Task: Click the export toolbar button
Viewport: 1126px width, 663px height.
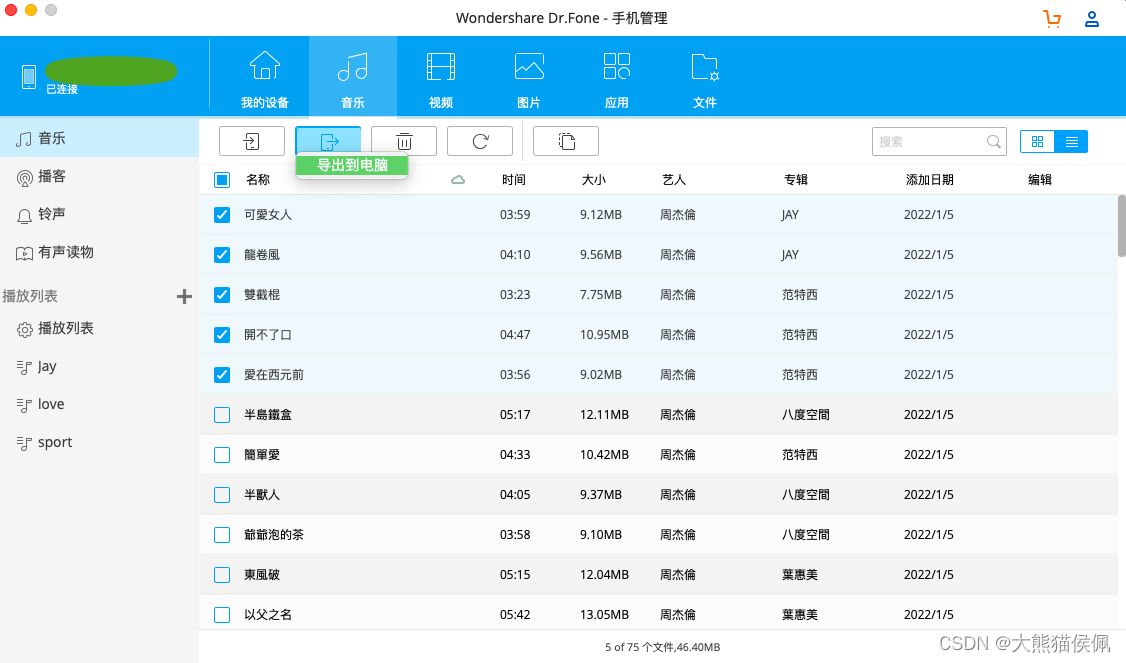Action: point(328,141)
